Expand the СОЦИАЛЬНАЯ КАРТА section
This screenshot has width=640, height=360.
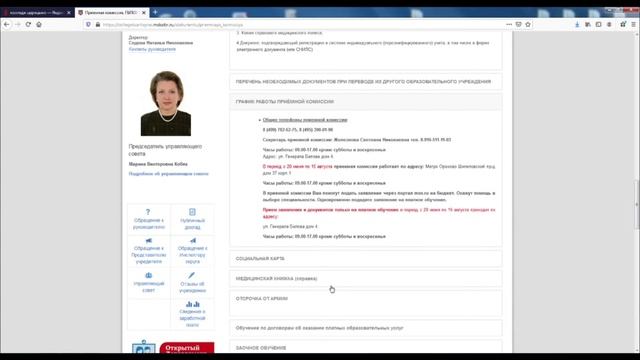(366, 259)
